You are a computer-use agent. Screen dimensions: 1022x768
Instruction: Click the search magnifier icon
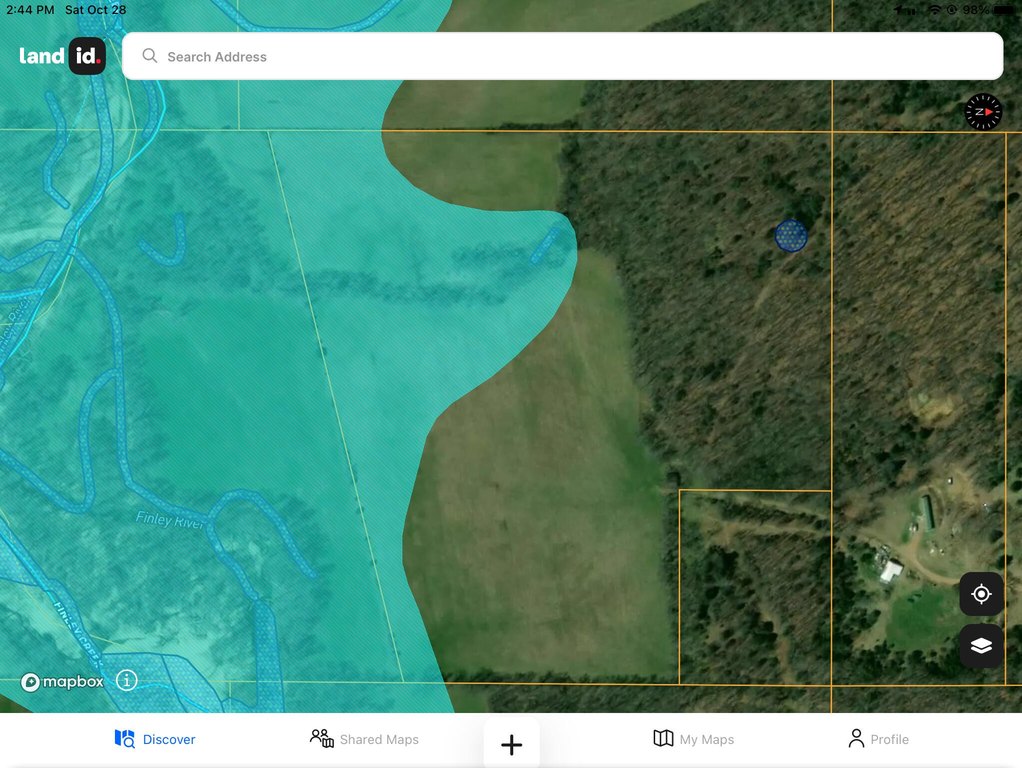pos(150,56)
